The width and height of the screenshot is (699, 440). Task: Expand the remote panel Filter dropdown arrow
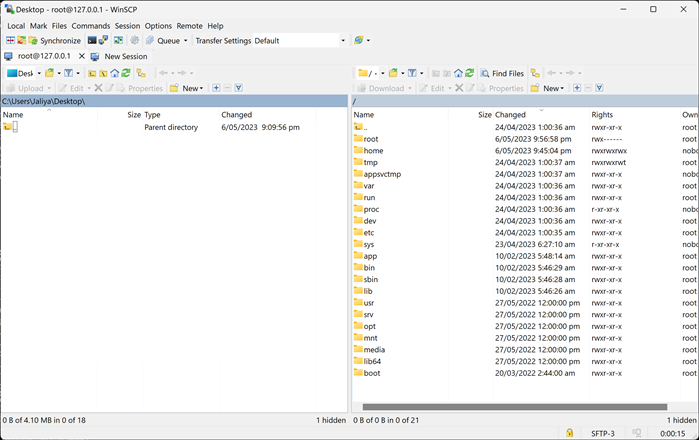[421, 73]
